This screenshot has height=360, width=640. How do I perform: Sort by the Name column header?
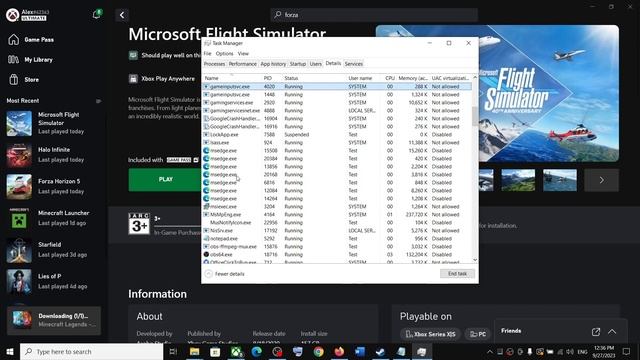[232, 78]
